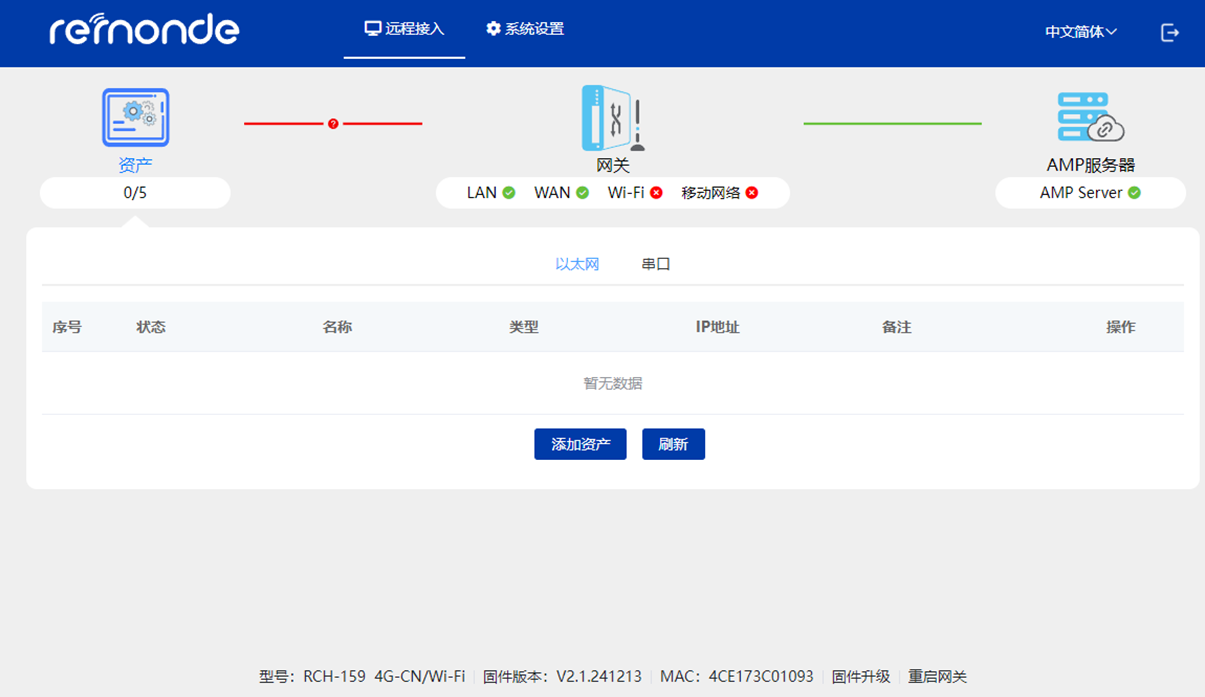The image size is (1205, 697).
Task: Click the green connection line to AMP server
Action: [891, 123]
